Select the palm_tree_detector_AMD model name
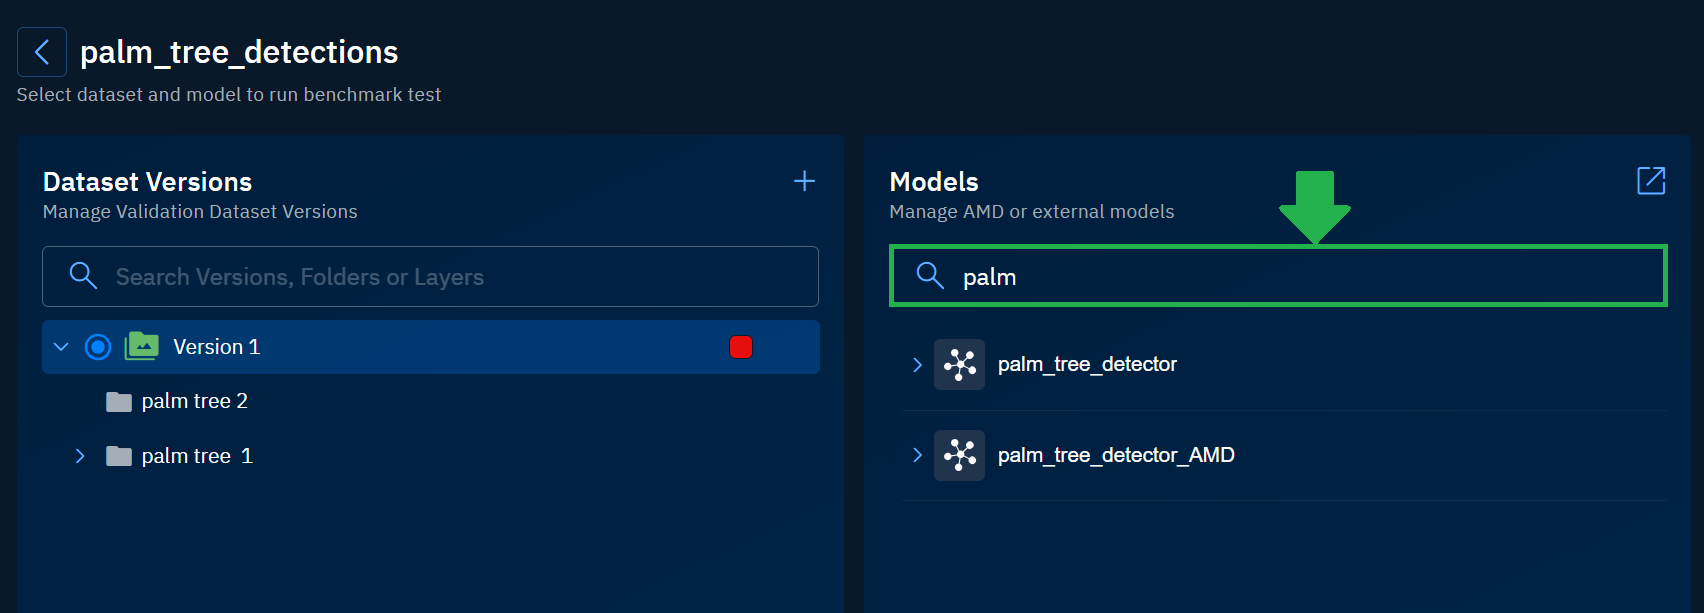The height and width of the screenshot is (613, 1704). click(x=1116, y=455)
